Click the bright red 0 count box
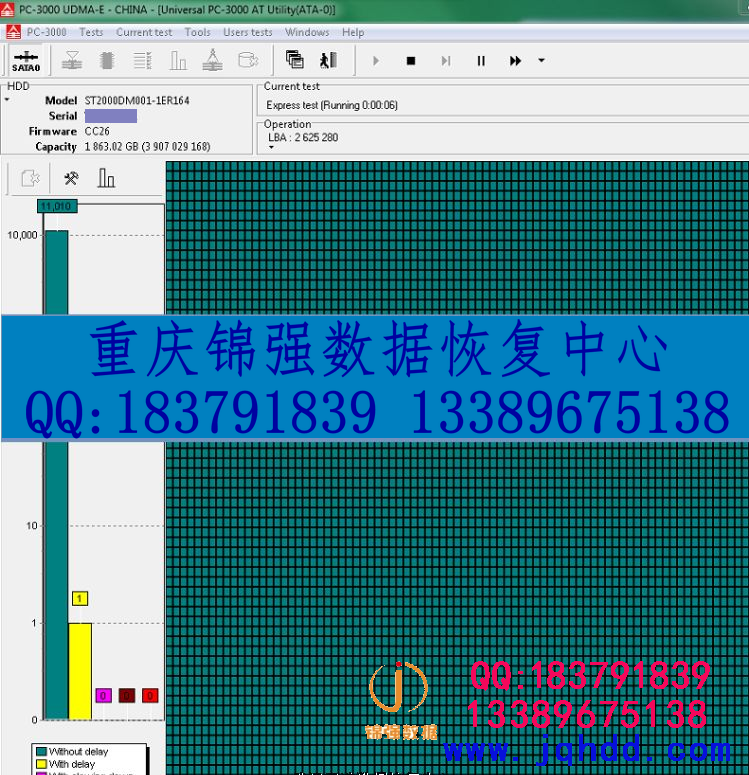Viewport: 749px width, 775px height. 150,695
